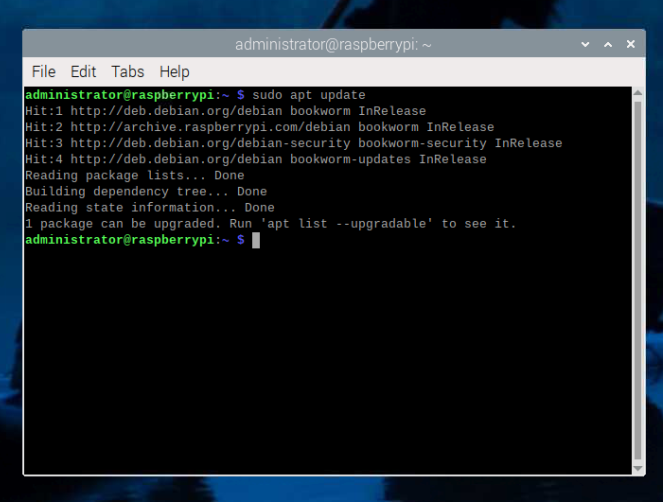This screenshot has width=663, height=502.
Task: Click the Hit:3 debian-security line
Action: coord(293,143)
